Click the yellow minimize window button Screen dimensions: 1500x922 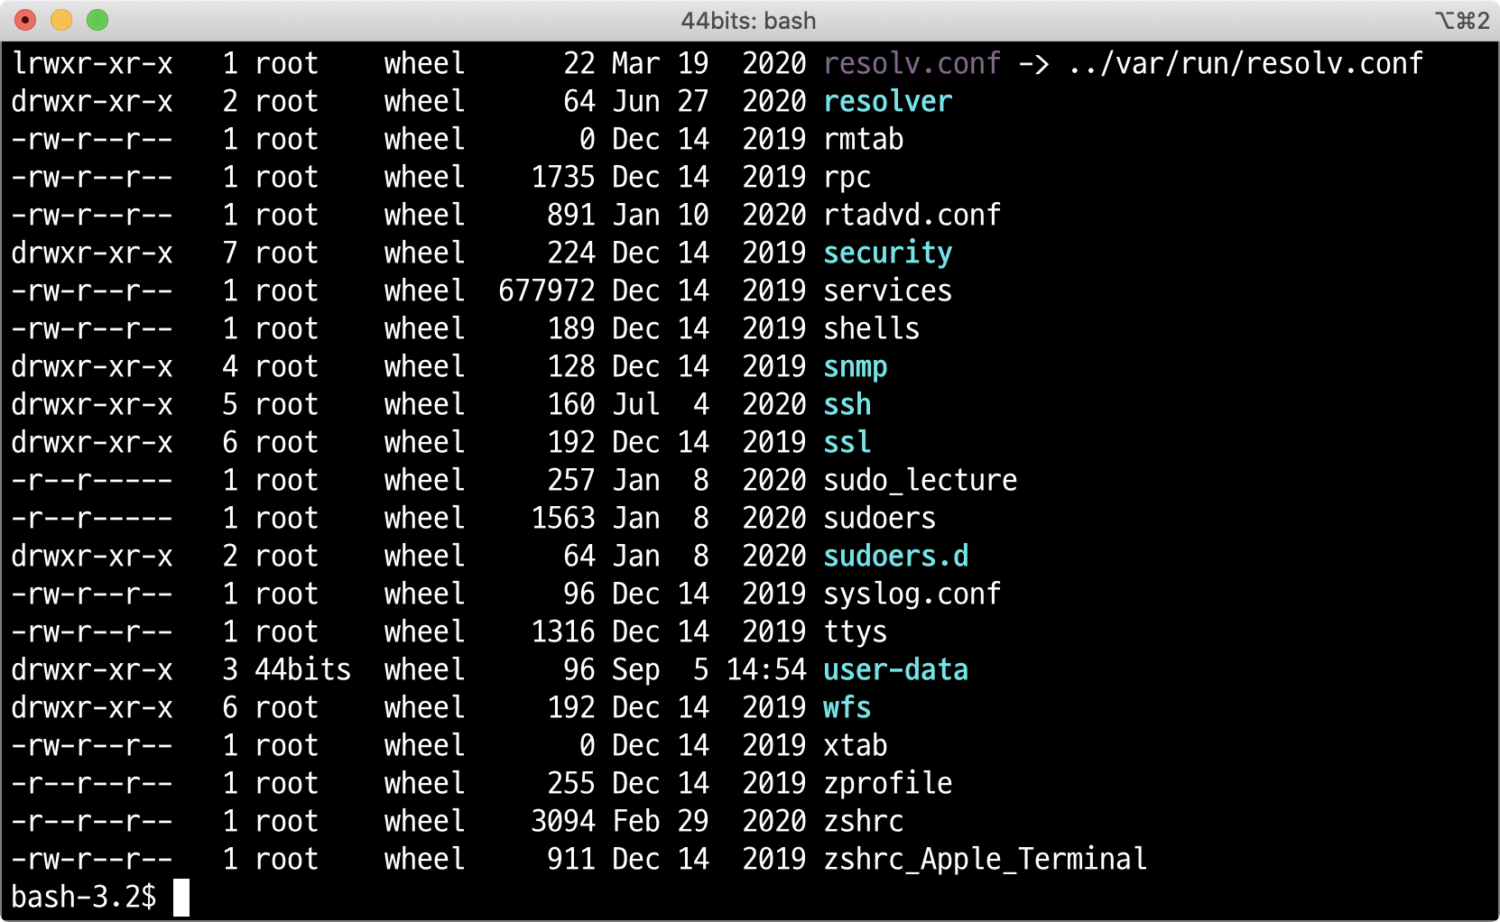tap(61, 20)
